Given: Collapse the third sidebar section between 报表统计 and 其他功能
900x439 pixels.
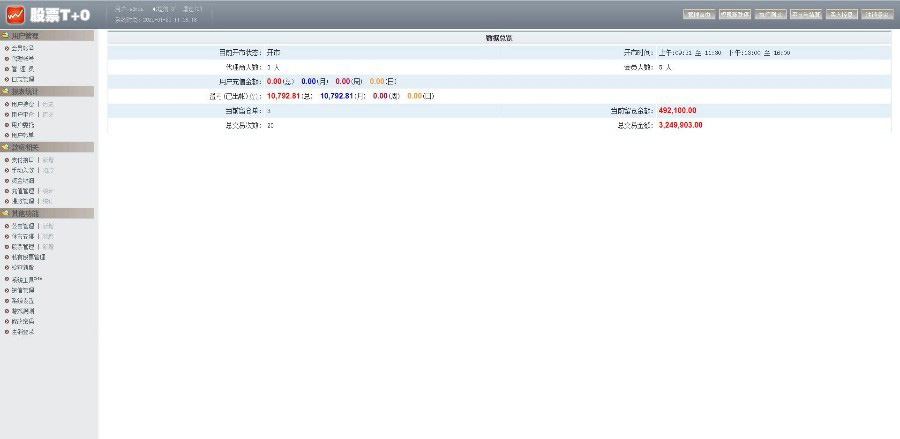Looking at the screenshot, I should click(x=47, y=147).
